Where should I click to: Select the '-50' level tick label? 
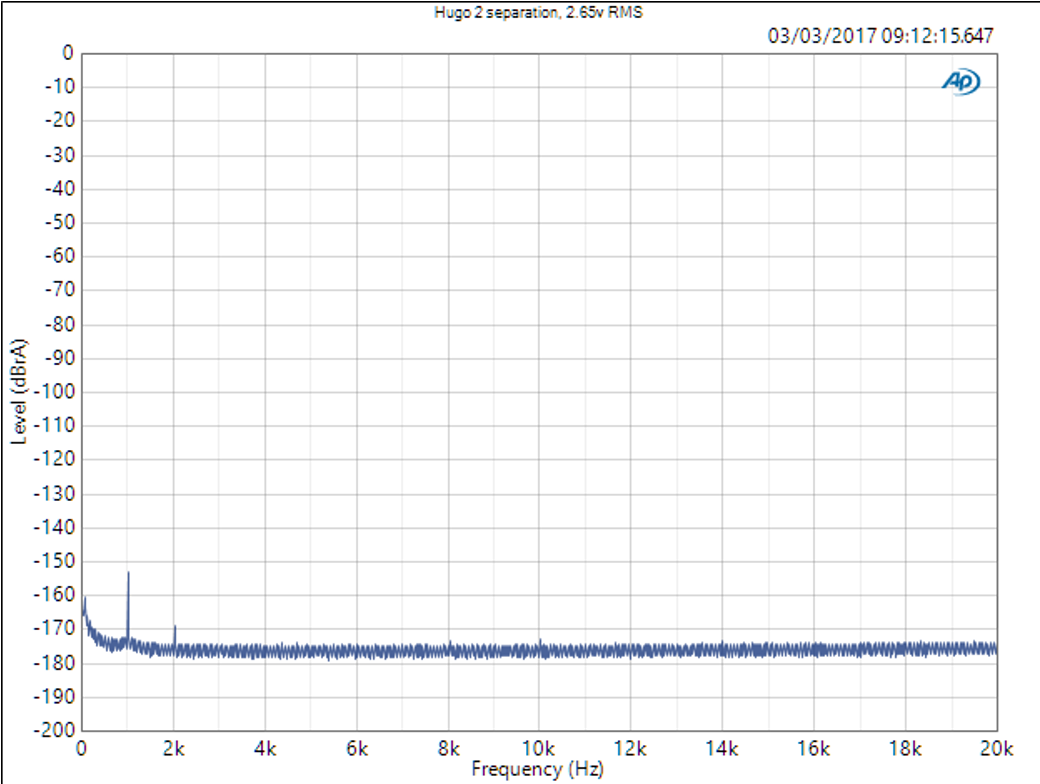coord(59,222)
